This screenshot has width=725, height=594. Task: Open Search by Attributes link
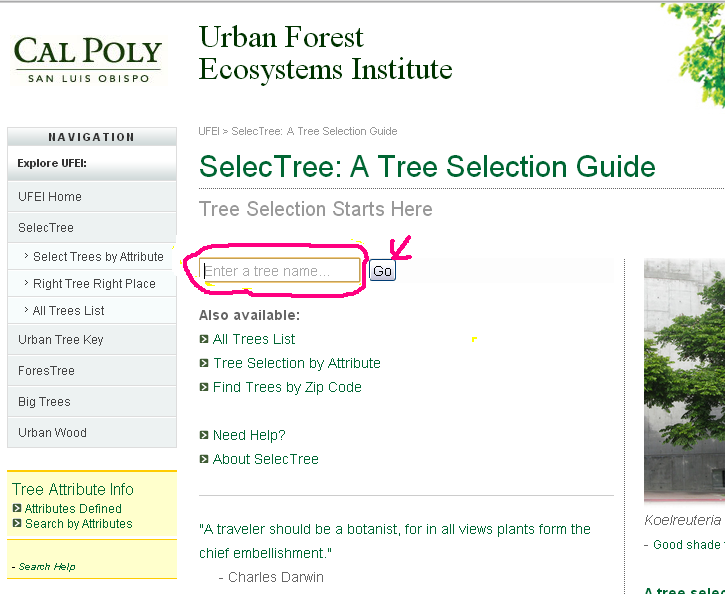point(79,524)
